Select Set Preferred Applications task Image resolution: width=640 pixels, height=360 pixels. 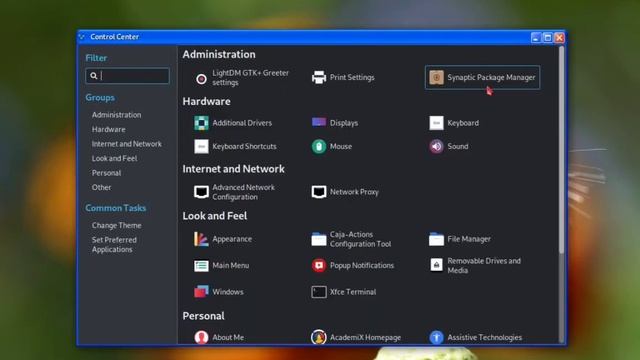[114, 244]
